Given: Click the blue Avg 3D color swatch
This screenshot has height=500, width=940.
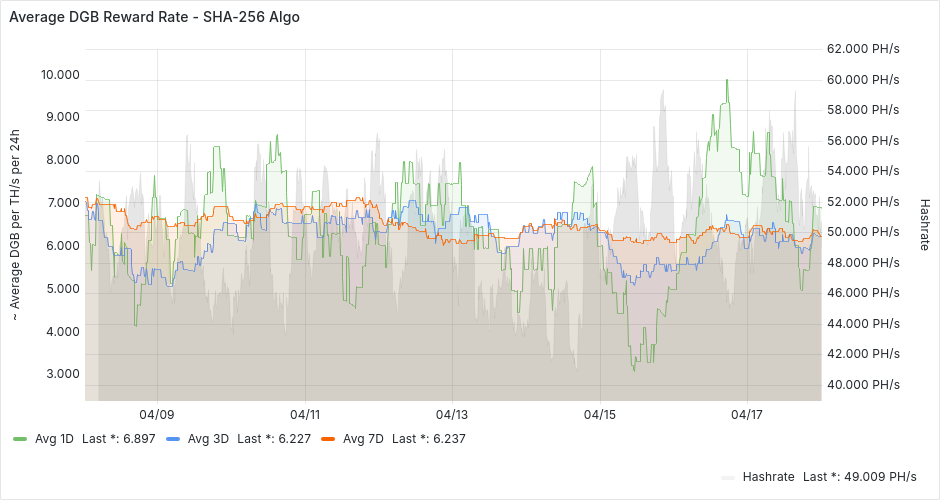Looking at the screenshot, I should [173, 439].
